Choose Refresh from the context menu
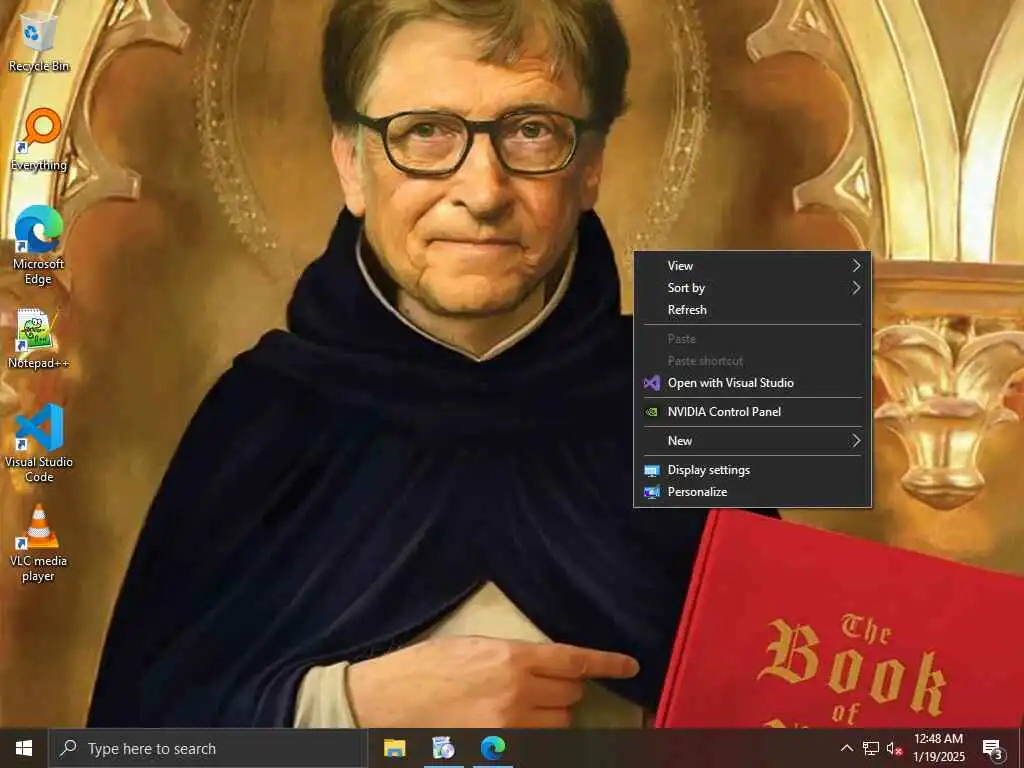The height and width of the screenshot is (768, 1024). point(752,310)
